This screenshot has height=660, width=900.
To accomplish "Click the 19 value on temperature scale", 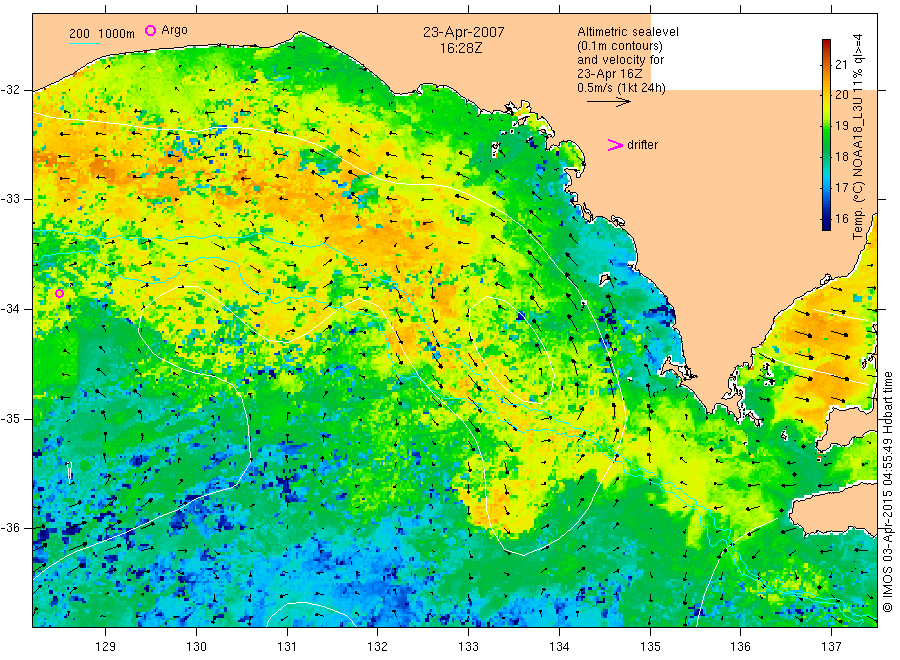I will (x=841, y=126).
